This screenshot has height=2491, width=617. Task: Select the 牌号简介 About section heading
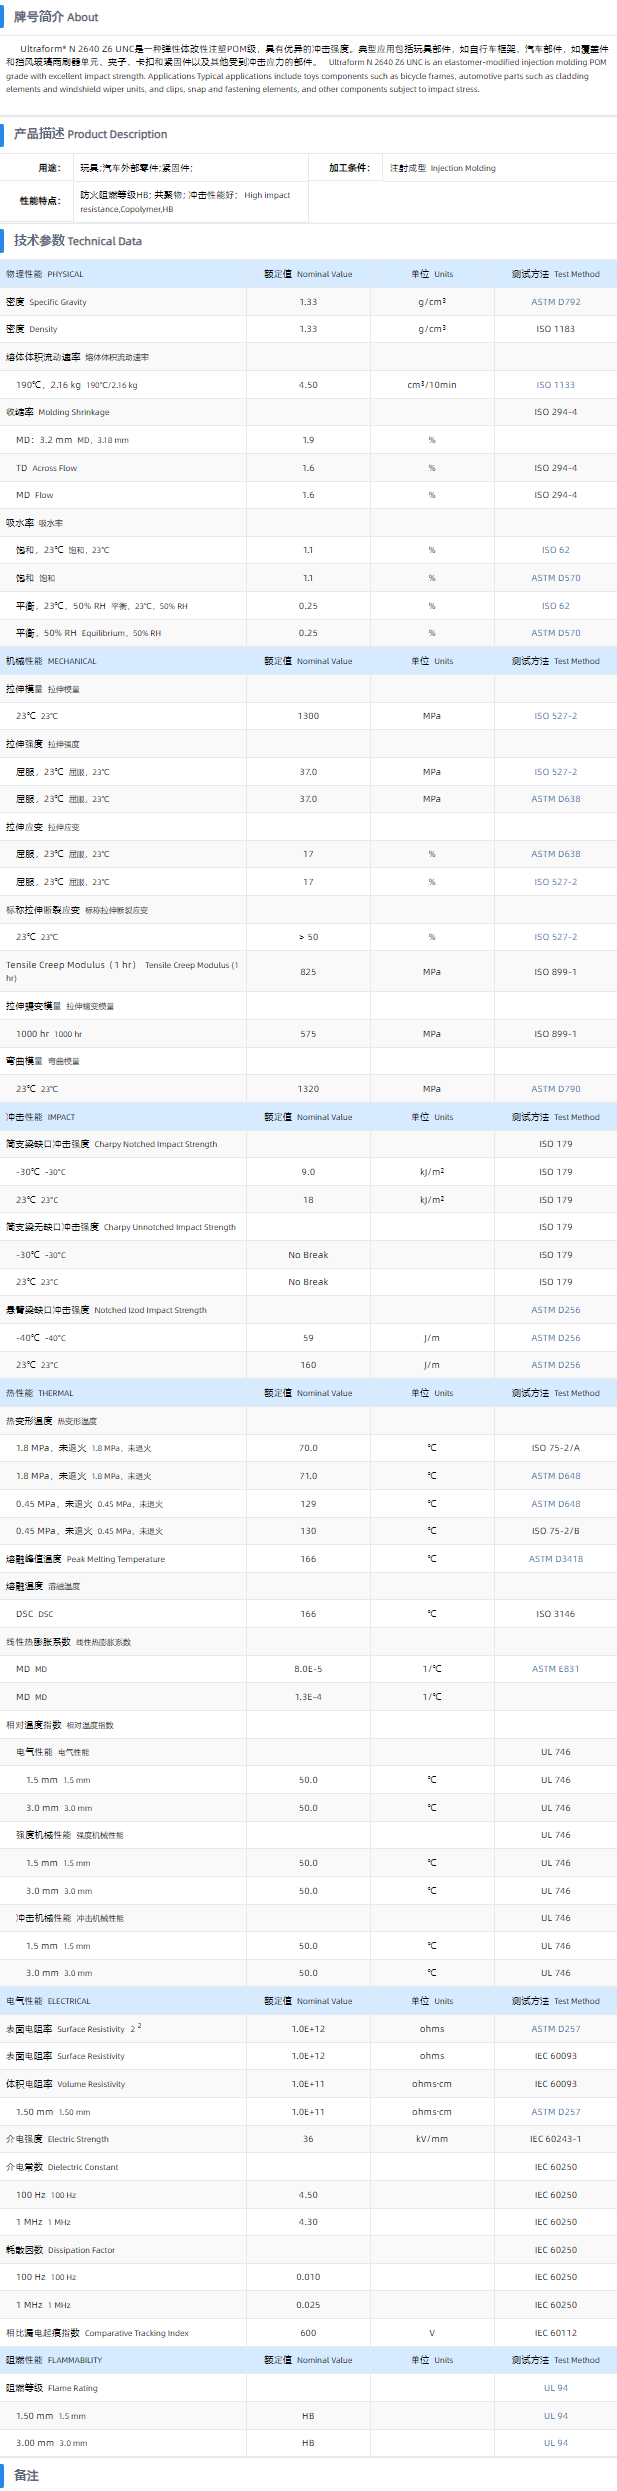click(56, 17)
